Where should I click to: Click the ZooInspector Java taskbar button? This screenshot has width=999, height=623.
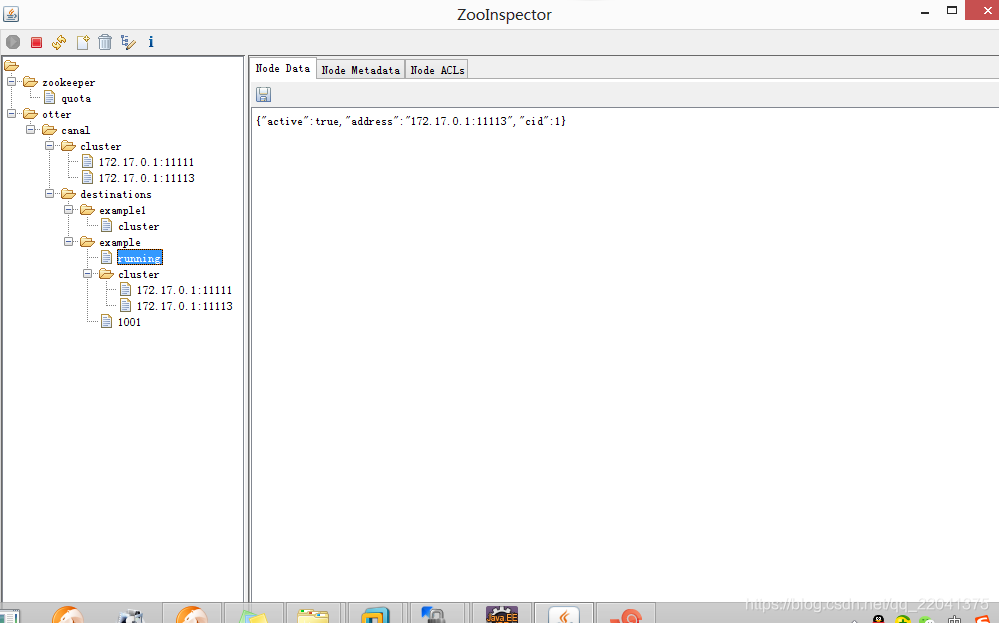click(564, 614)
